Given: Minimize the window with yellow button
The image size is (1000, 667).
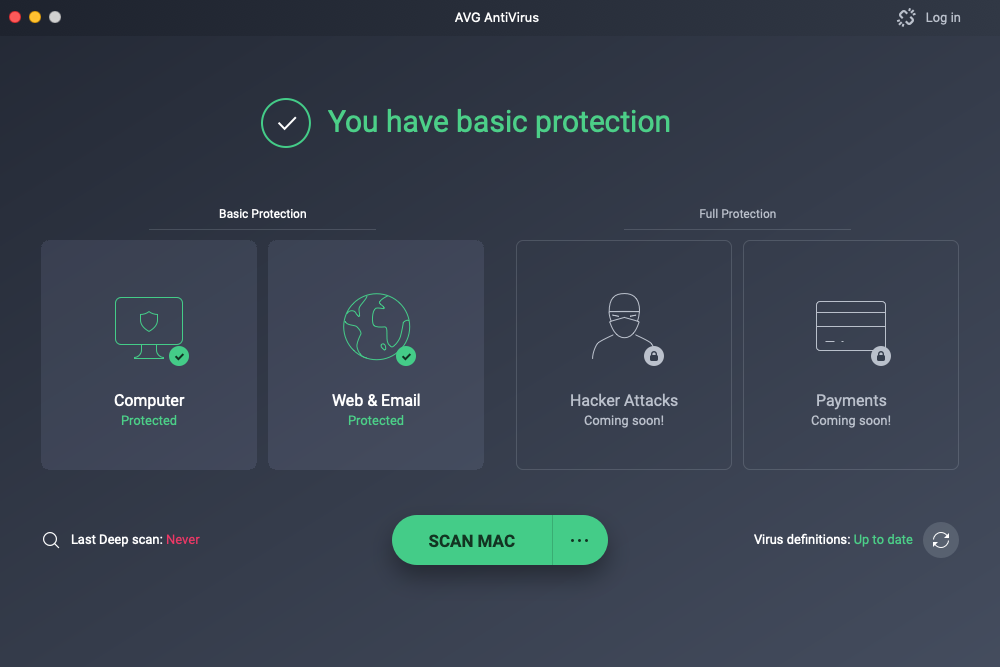Looking at the screenshot, I should [x=35, y=17].
